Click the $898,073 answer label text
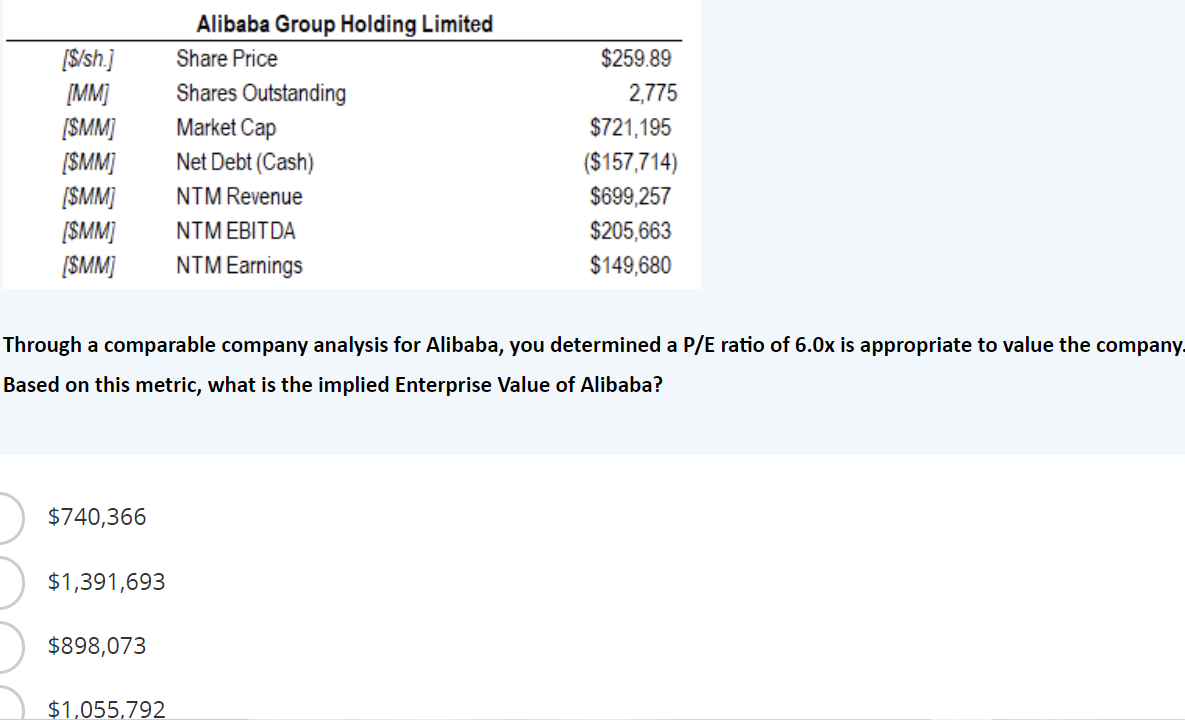Image resolution: width=1185 pixels, height=720 pixels. click(97, 646)
